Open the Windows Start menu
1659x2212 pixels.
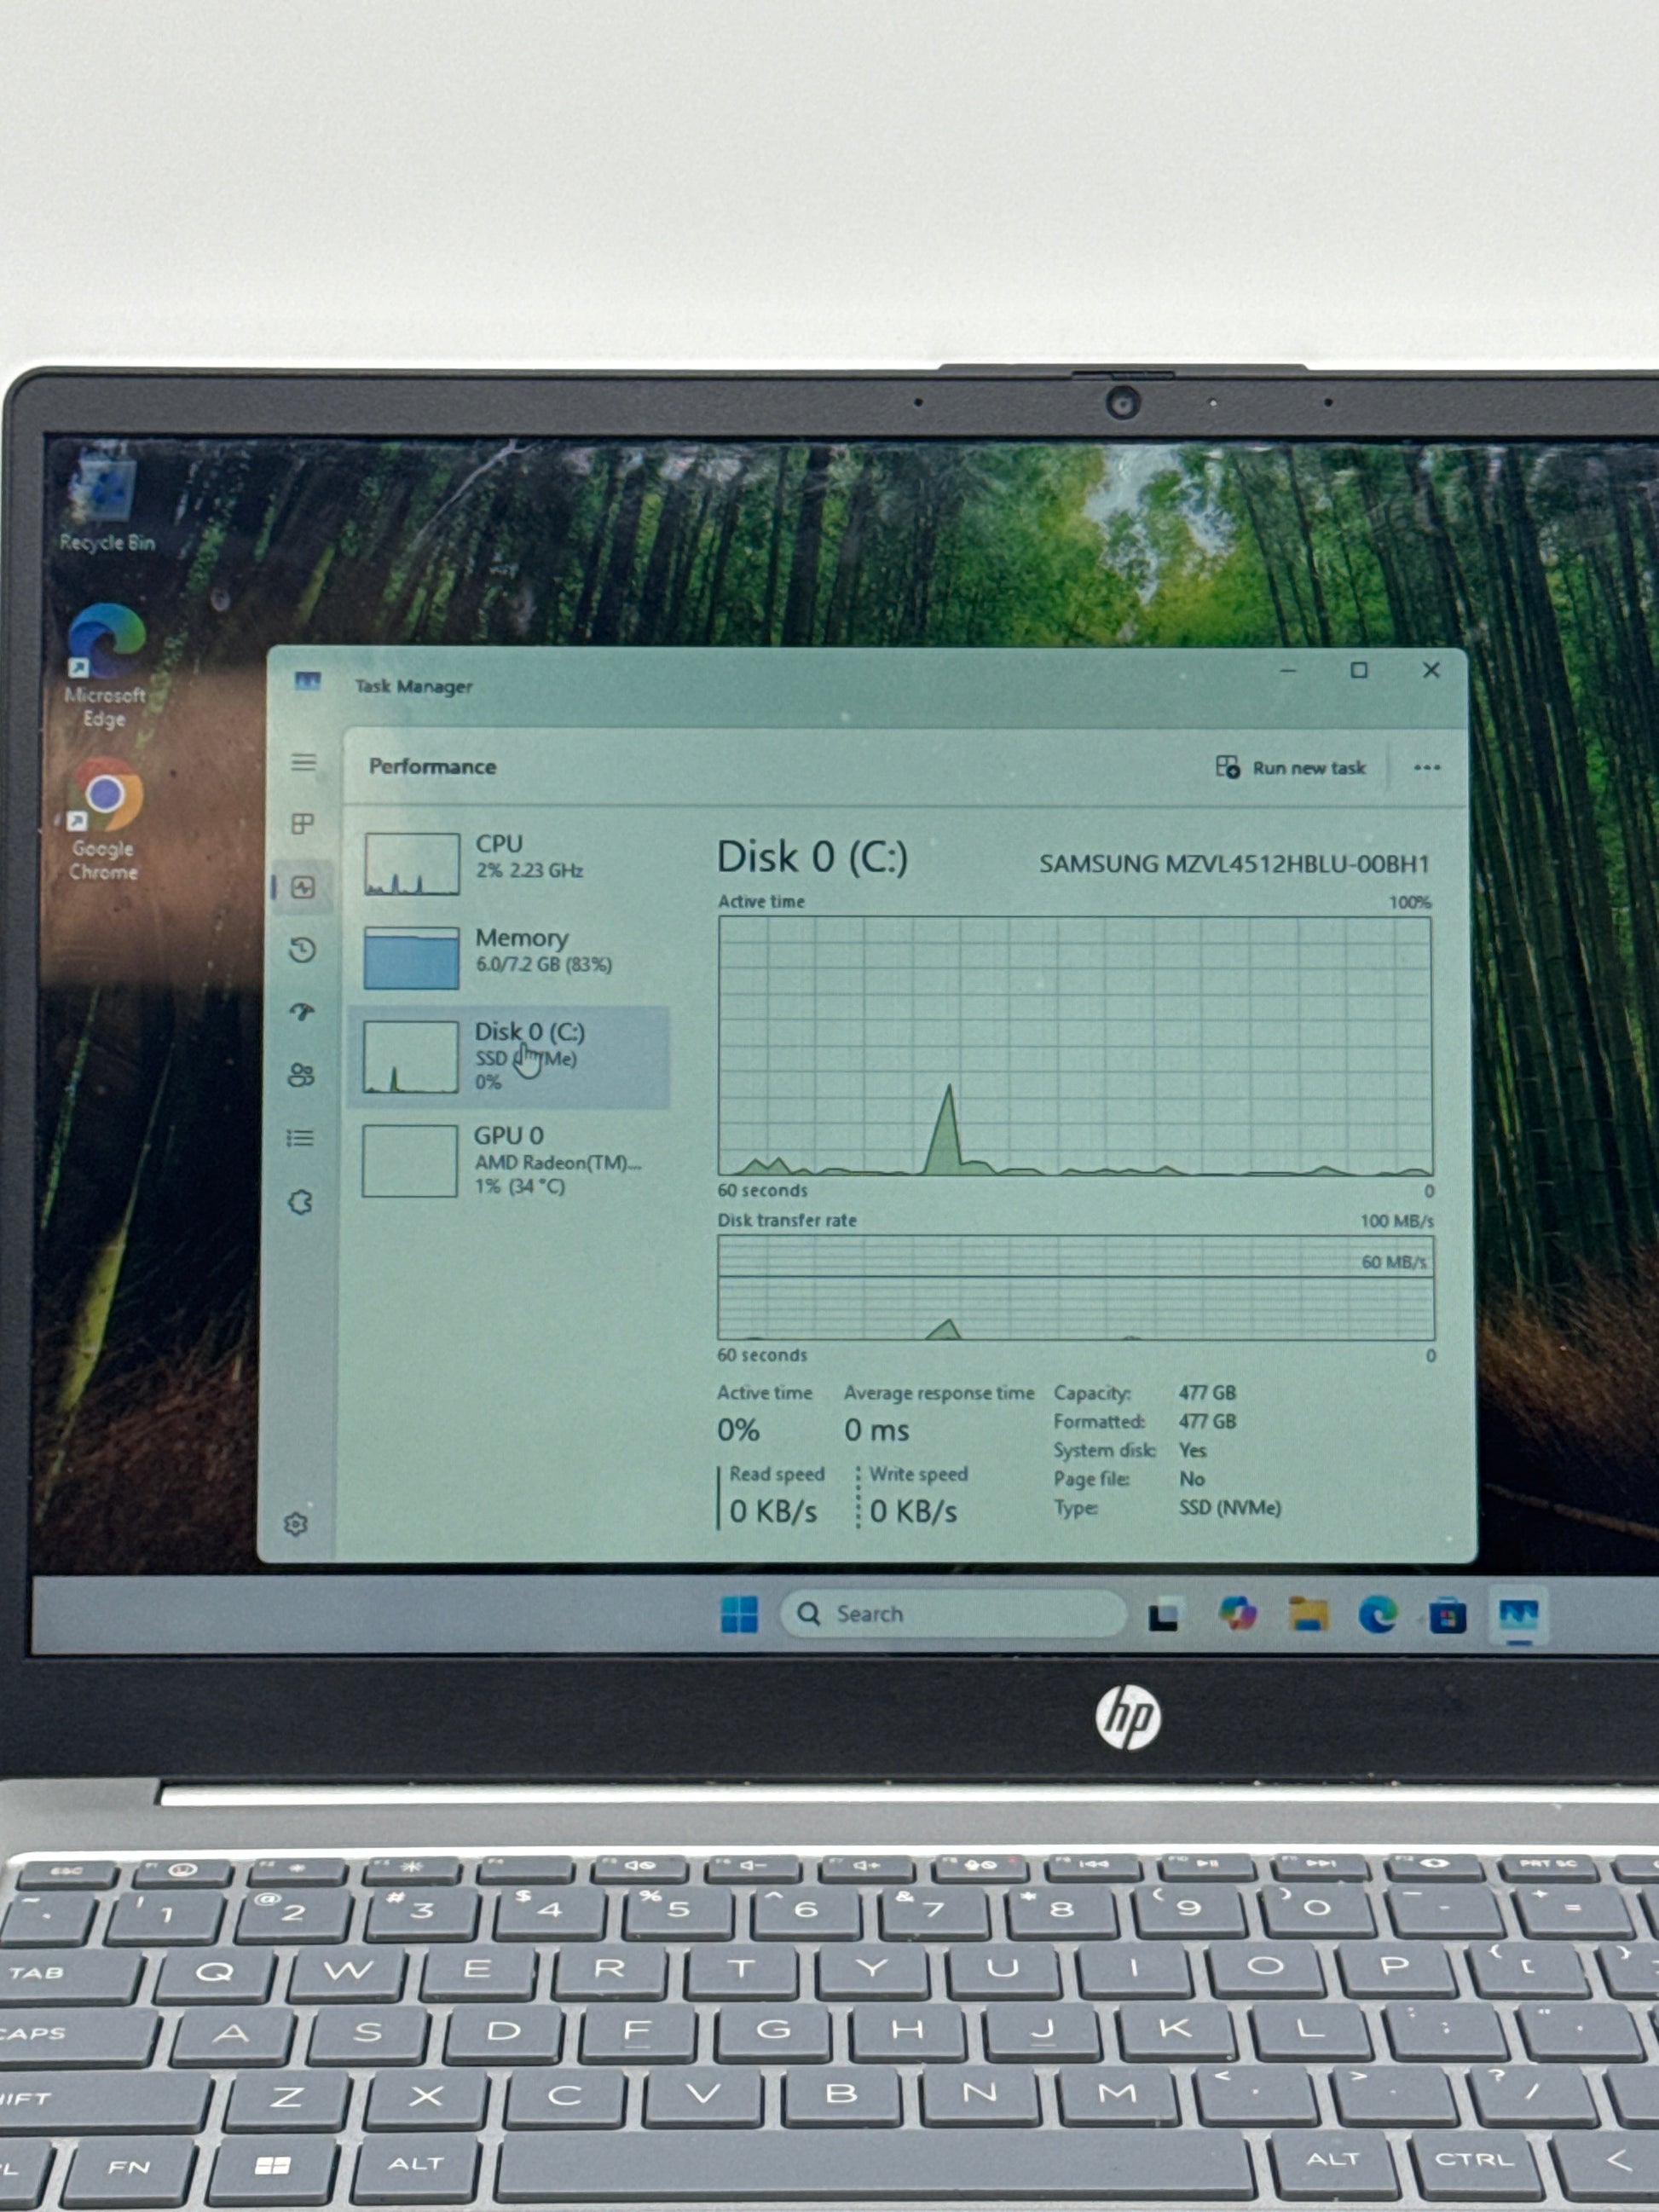739,1613
